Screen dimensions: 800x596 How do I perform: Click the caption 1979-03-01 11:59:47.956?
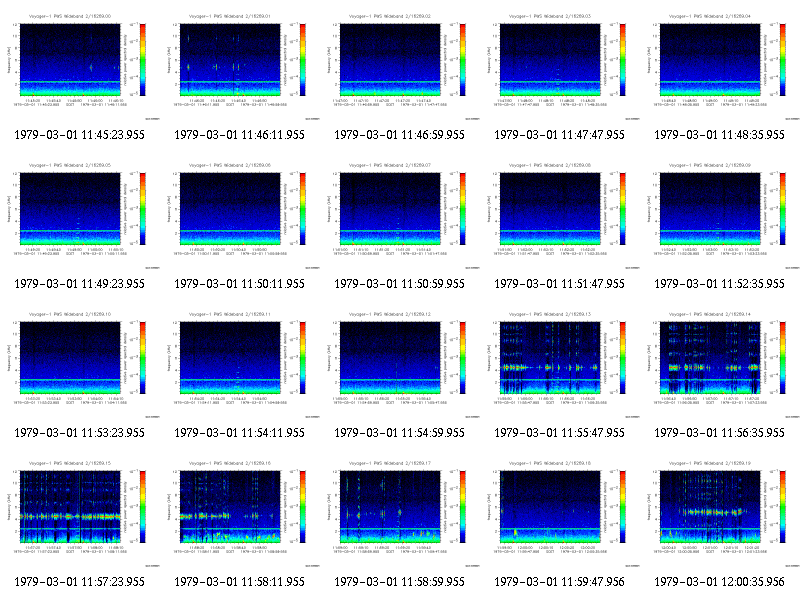559,582
